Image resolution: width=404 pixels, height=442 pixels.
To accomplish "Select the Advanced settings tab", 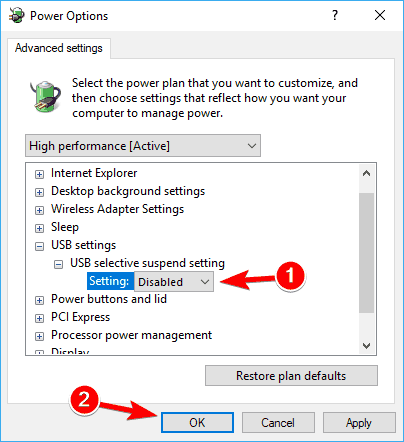I will point(59,48).
